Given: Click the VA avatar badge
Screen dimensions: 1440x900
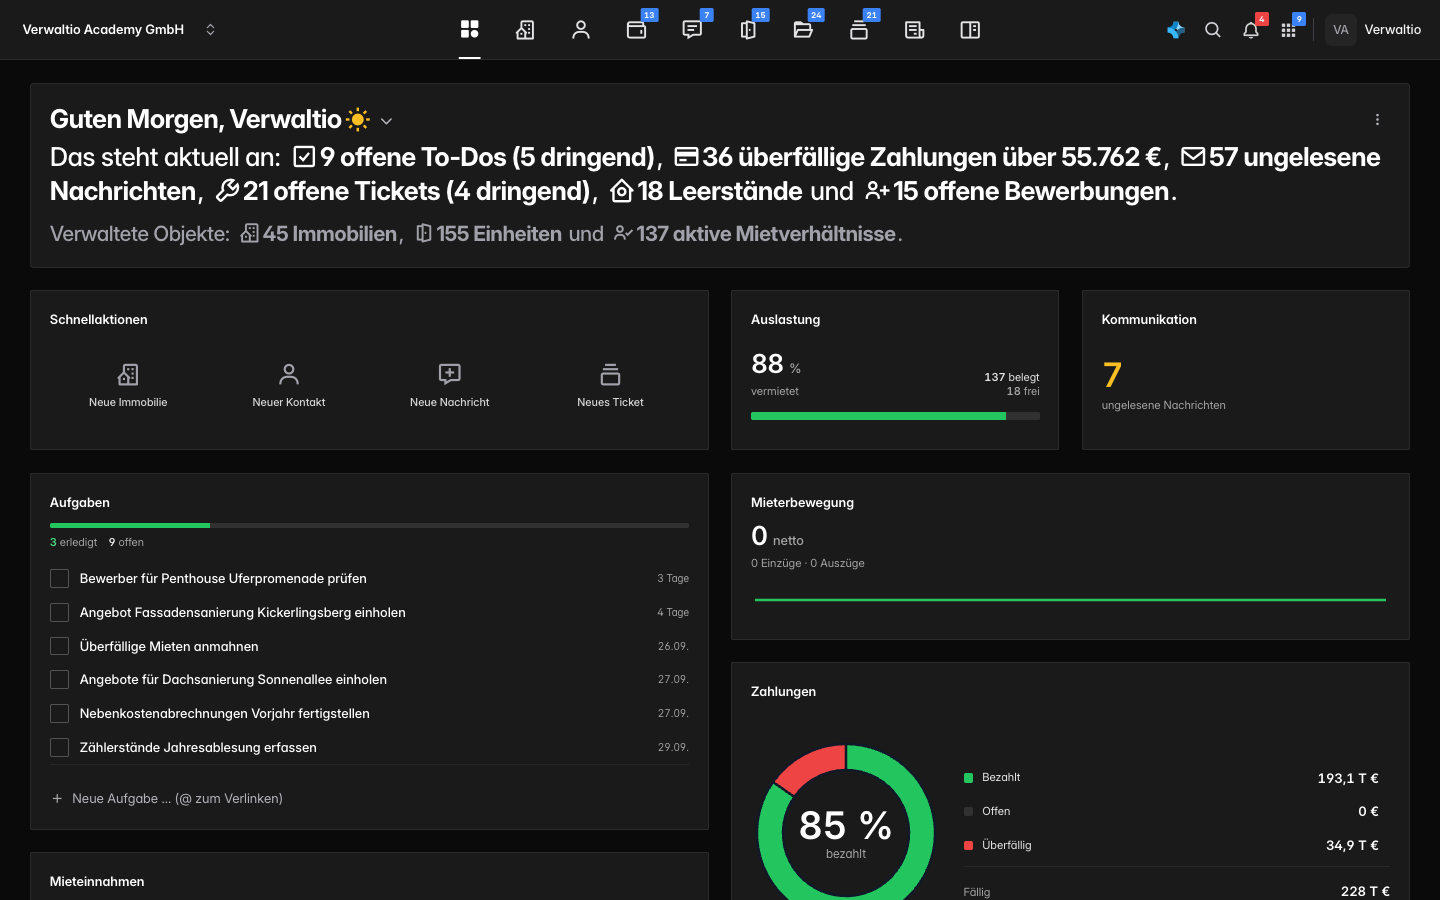Looking at the screenshot, I should 1341,30.
